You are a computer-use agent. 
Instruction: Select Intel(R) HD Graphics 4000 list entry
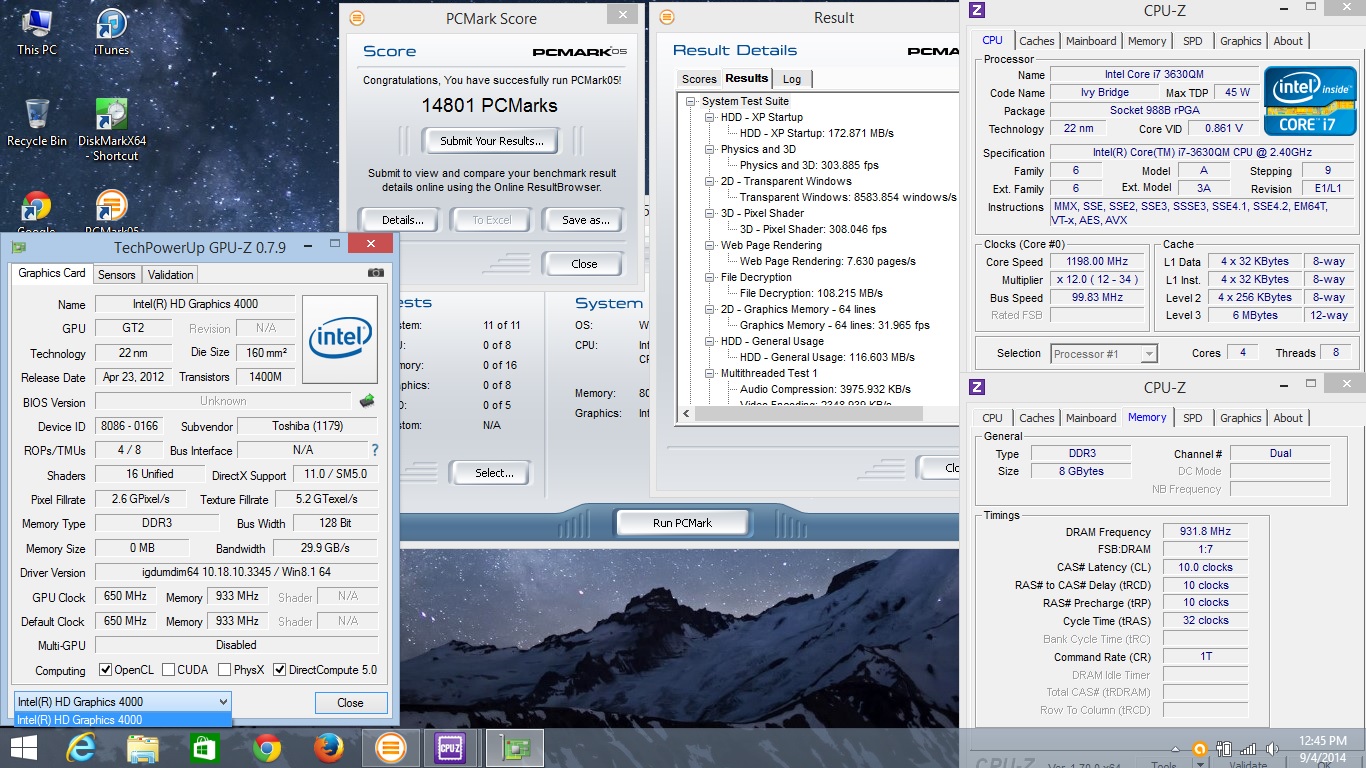(122, 720)
